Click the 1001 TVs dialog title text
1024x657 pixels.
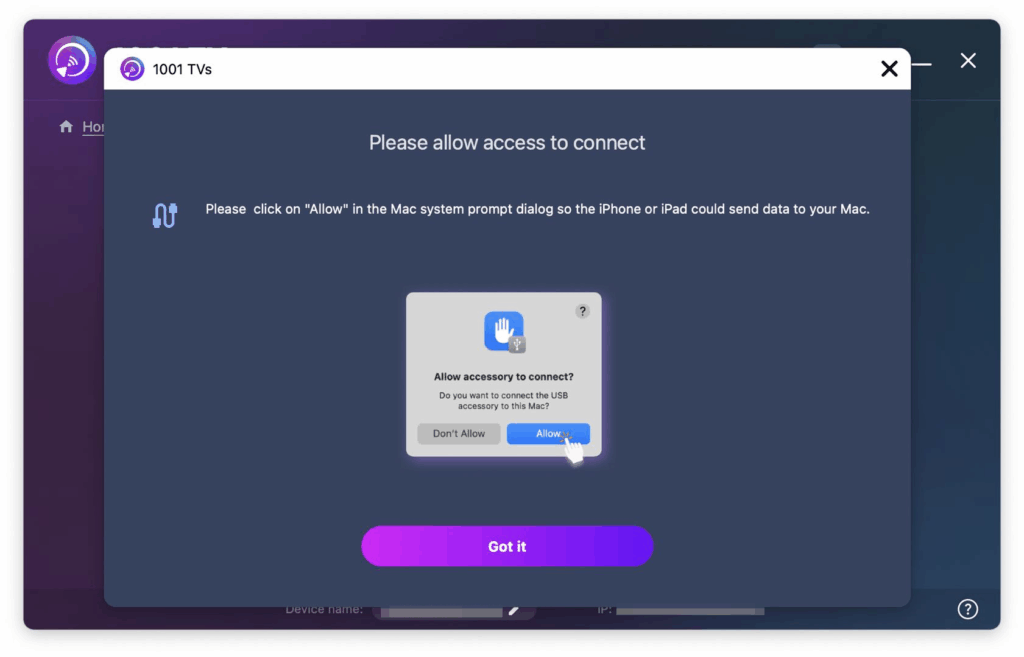pyautogui.click(x=182, y=69)
